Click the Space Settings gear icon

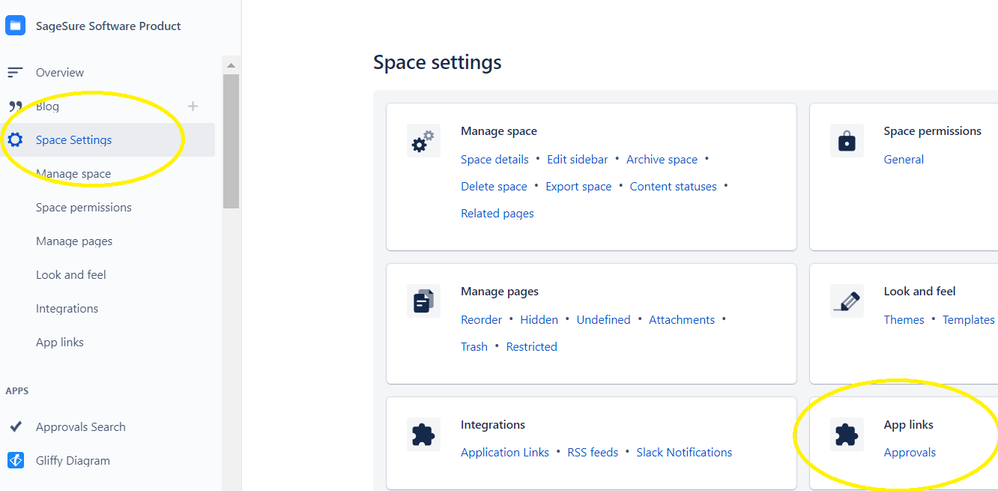pyautogui.click(x=15, y=140)
